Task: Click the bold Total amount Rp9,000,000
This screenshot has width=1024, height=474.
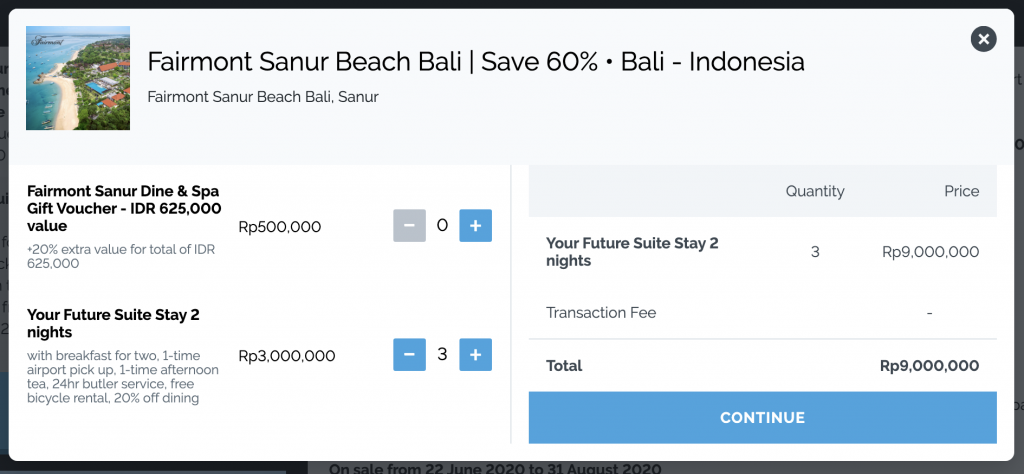Action: 930,366
